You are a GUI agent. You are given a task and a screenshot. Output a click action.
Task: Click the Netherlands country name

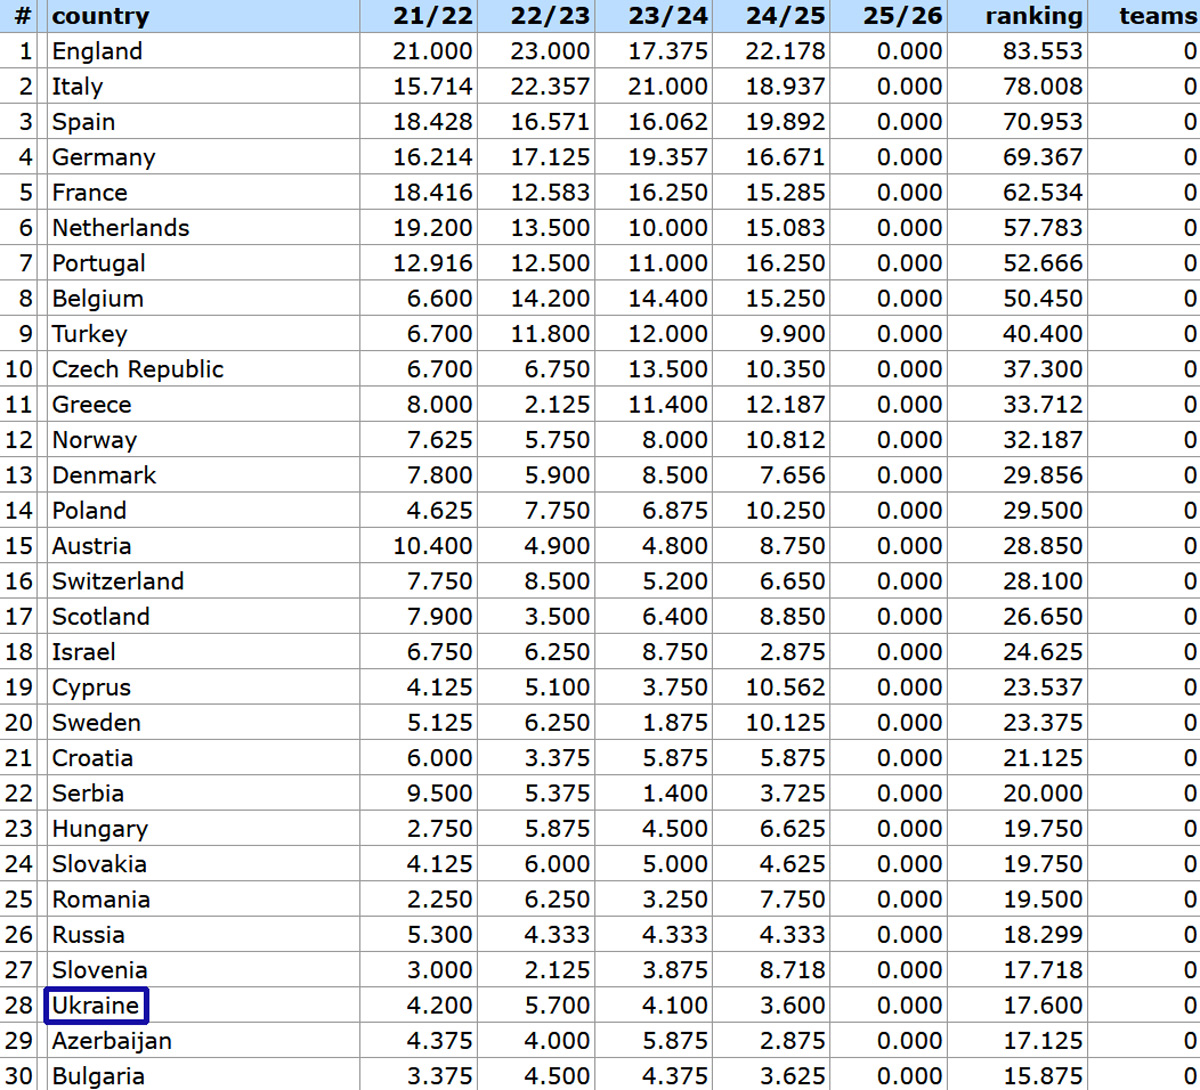(120, 228)
